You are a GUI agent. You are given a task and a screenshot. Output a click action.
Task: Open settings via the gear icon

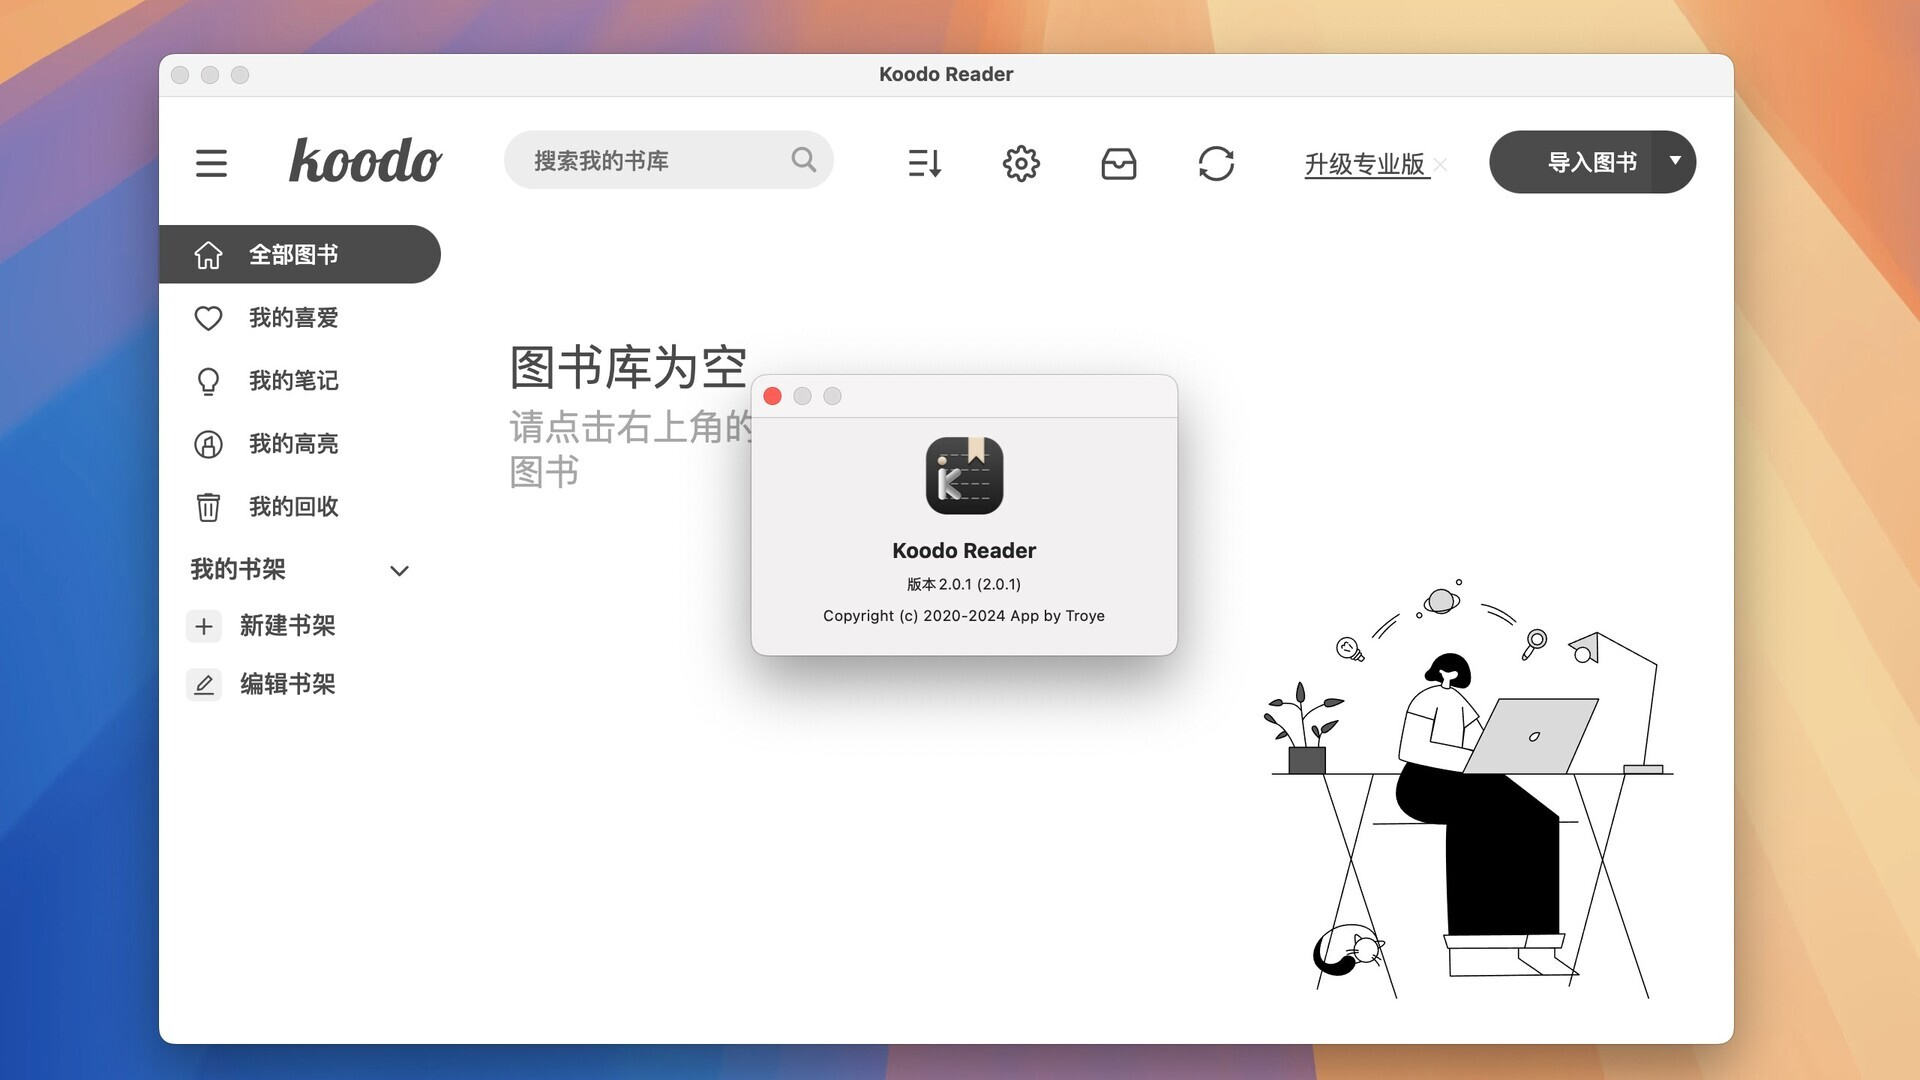[1021, 163]
